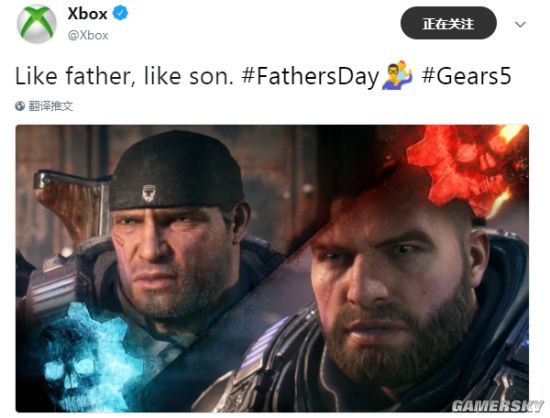Click the globe icon beside 翻译推文
This screenshot has width=550, height=418.
pos(20,106)
